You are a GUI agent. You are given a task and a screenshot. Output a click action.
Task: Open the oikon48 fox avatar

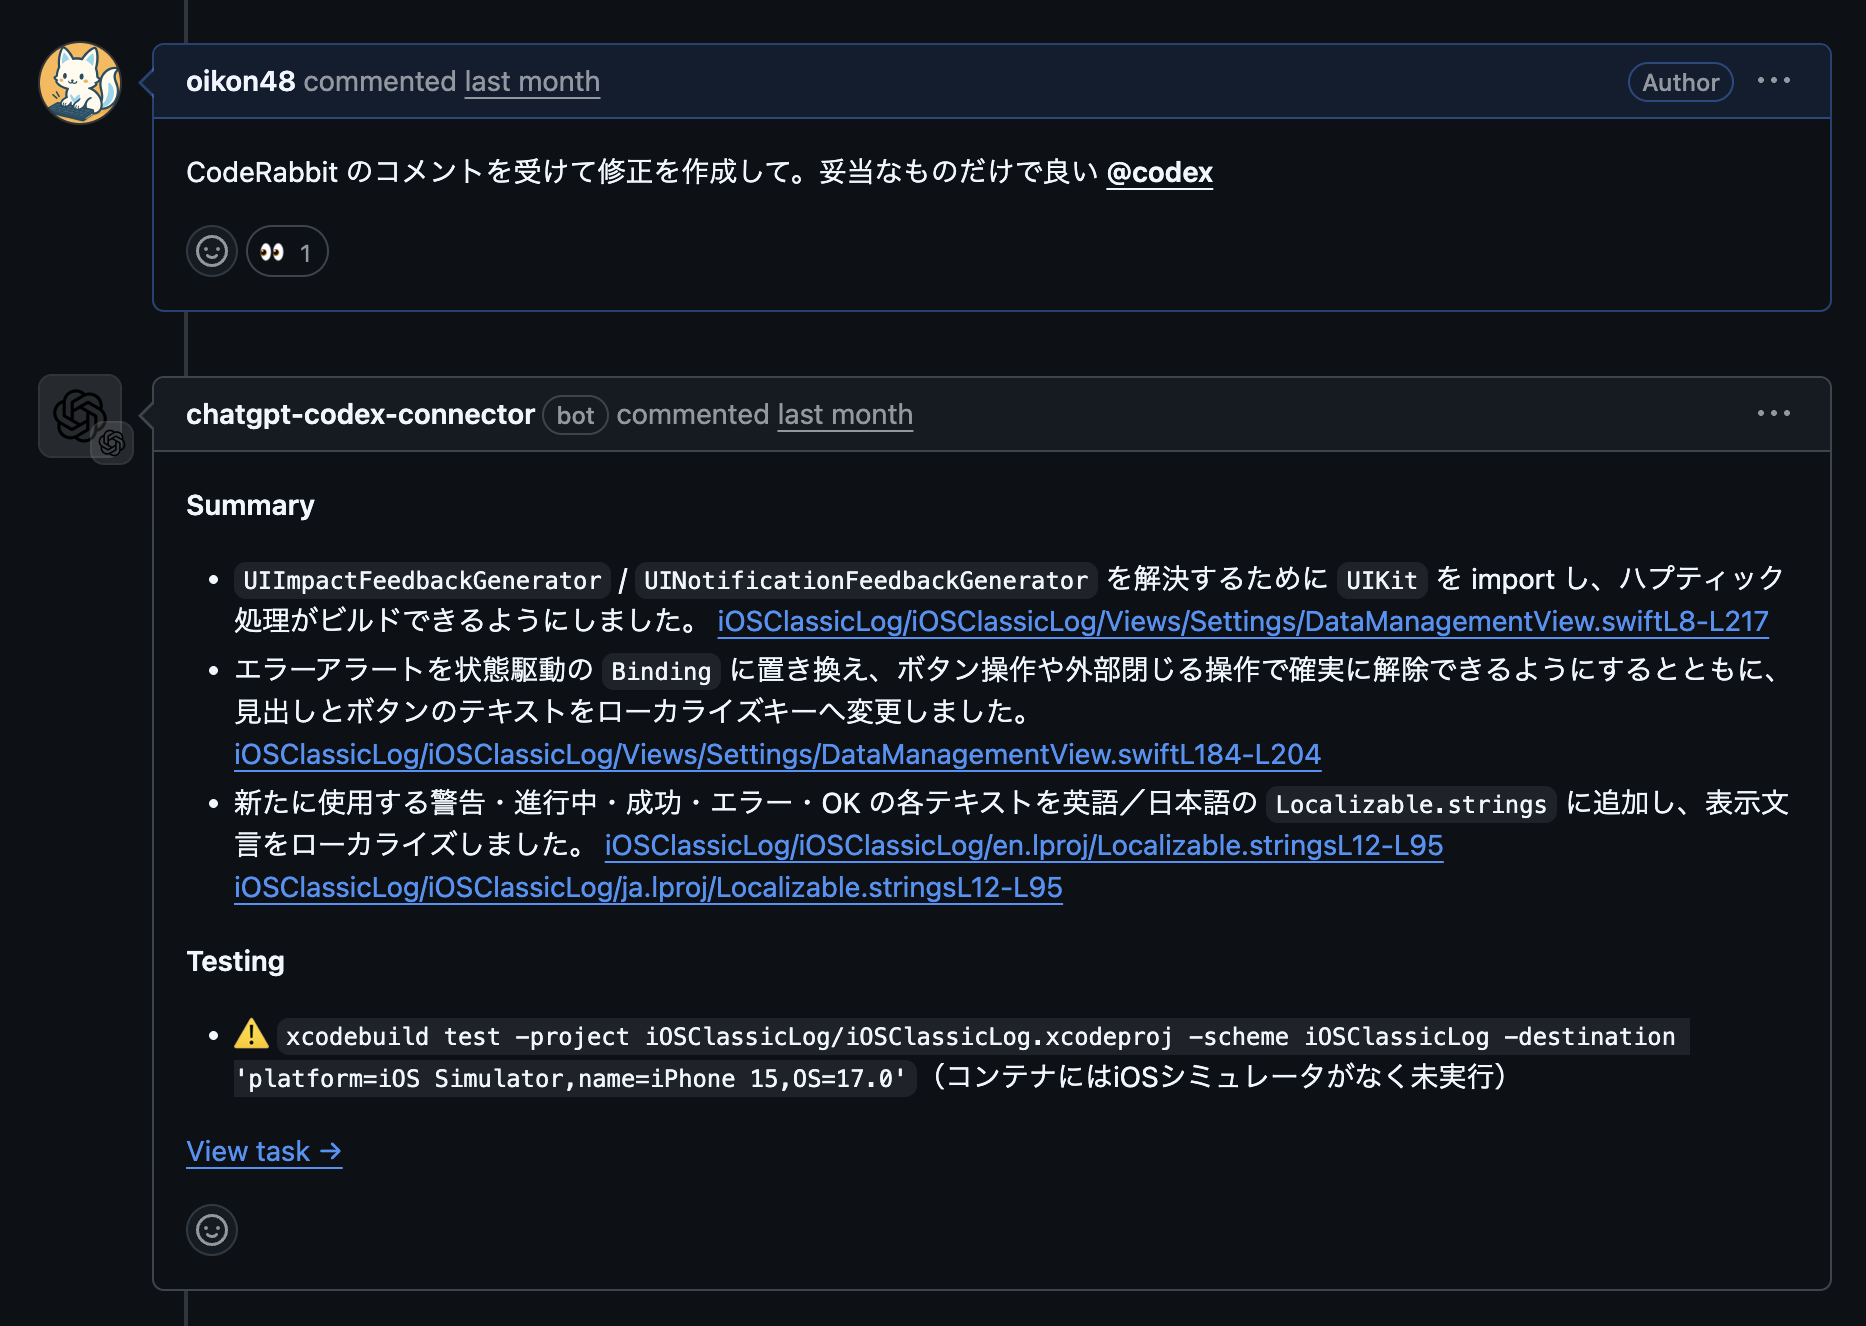[80, 83]
